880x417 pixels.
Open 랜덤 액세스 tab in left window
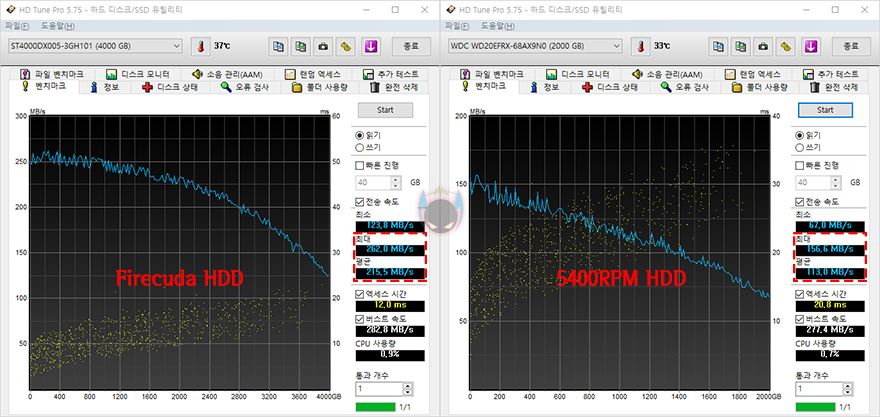[313, 74]
